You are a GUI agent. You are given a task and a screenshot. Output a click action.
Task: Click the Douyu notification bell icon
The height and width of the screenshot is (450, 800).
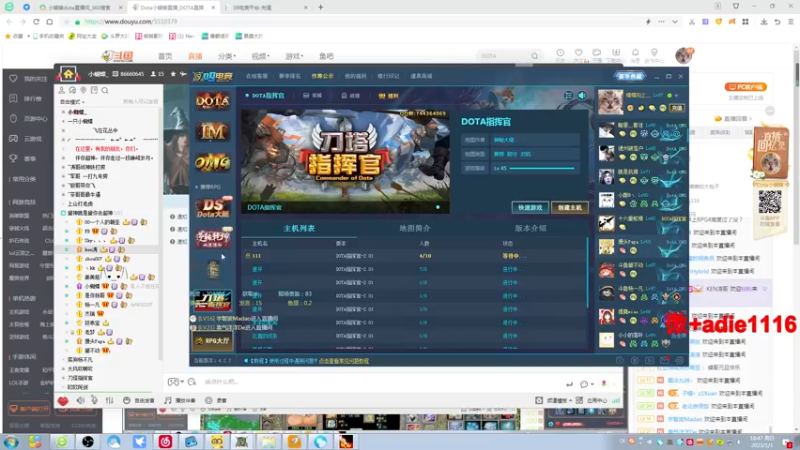[x=635, y=53]
